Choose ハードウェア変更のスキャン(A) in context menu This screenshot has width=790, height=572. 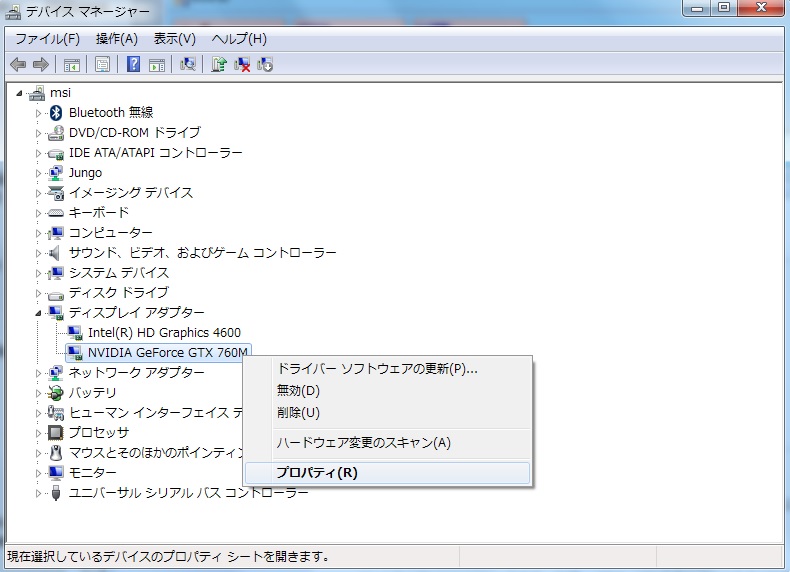(x=364, y=442)
